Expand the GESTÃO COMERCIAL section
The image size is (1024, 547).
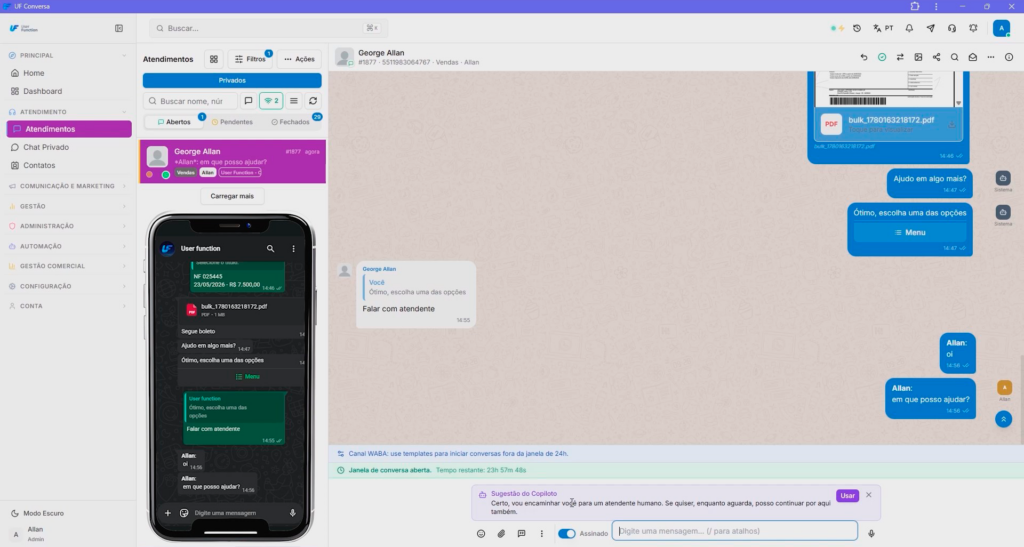[x=68, y=266]
